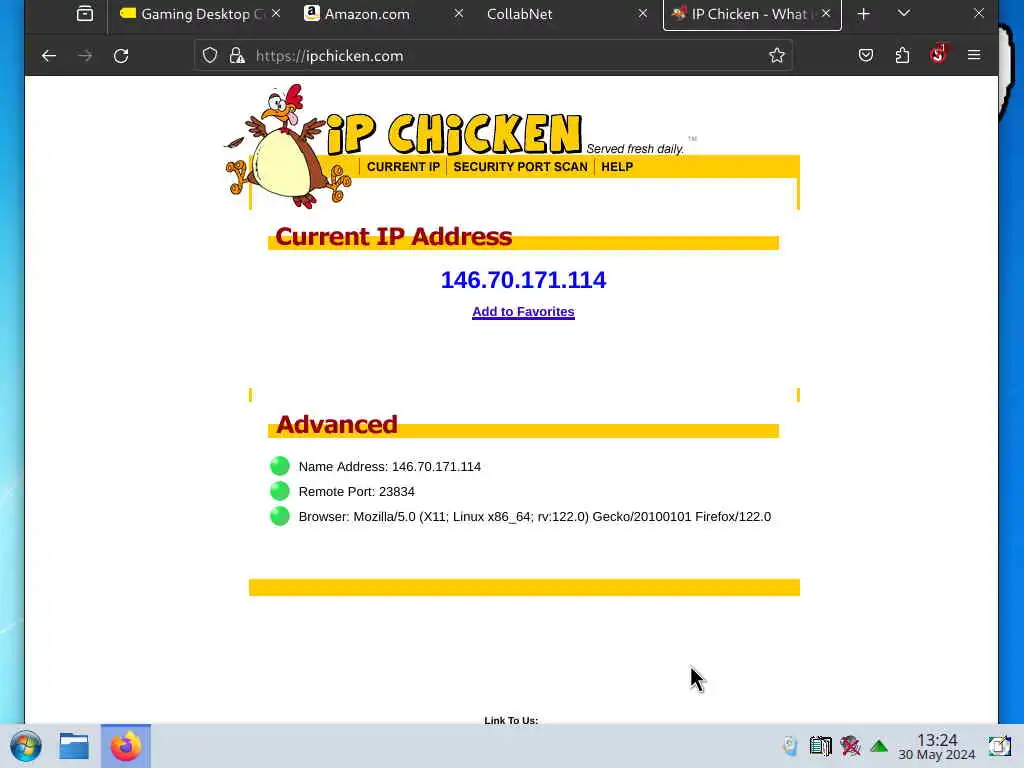This screenshot has height=768, width=1024.
Task: Click green bullet beside Name Address
Action: pyautogui.click(x=280, y=466)
